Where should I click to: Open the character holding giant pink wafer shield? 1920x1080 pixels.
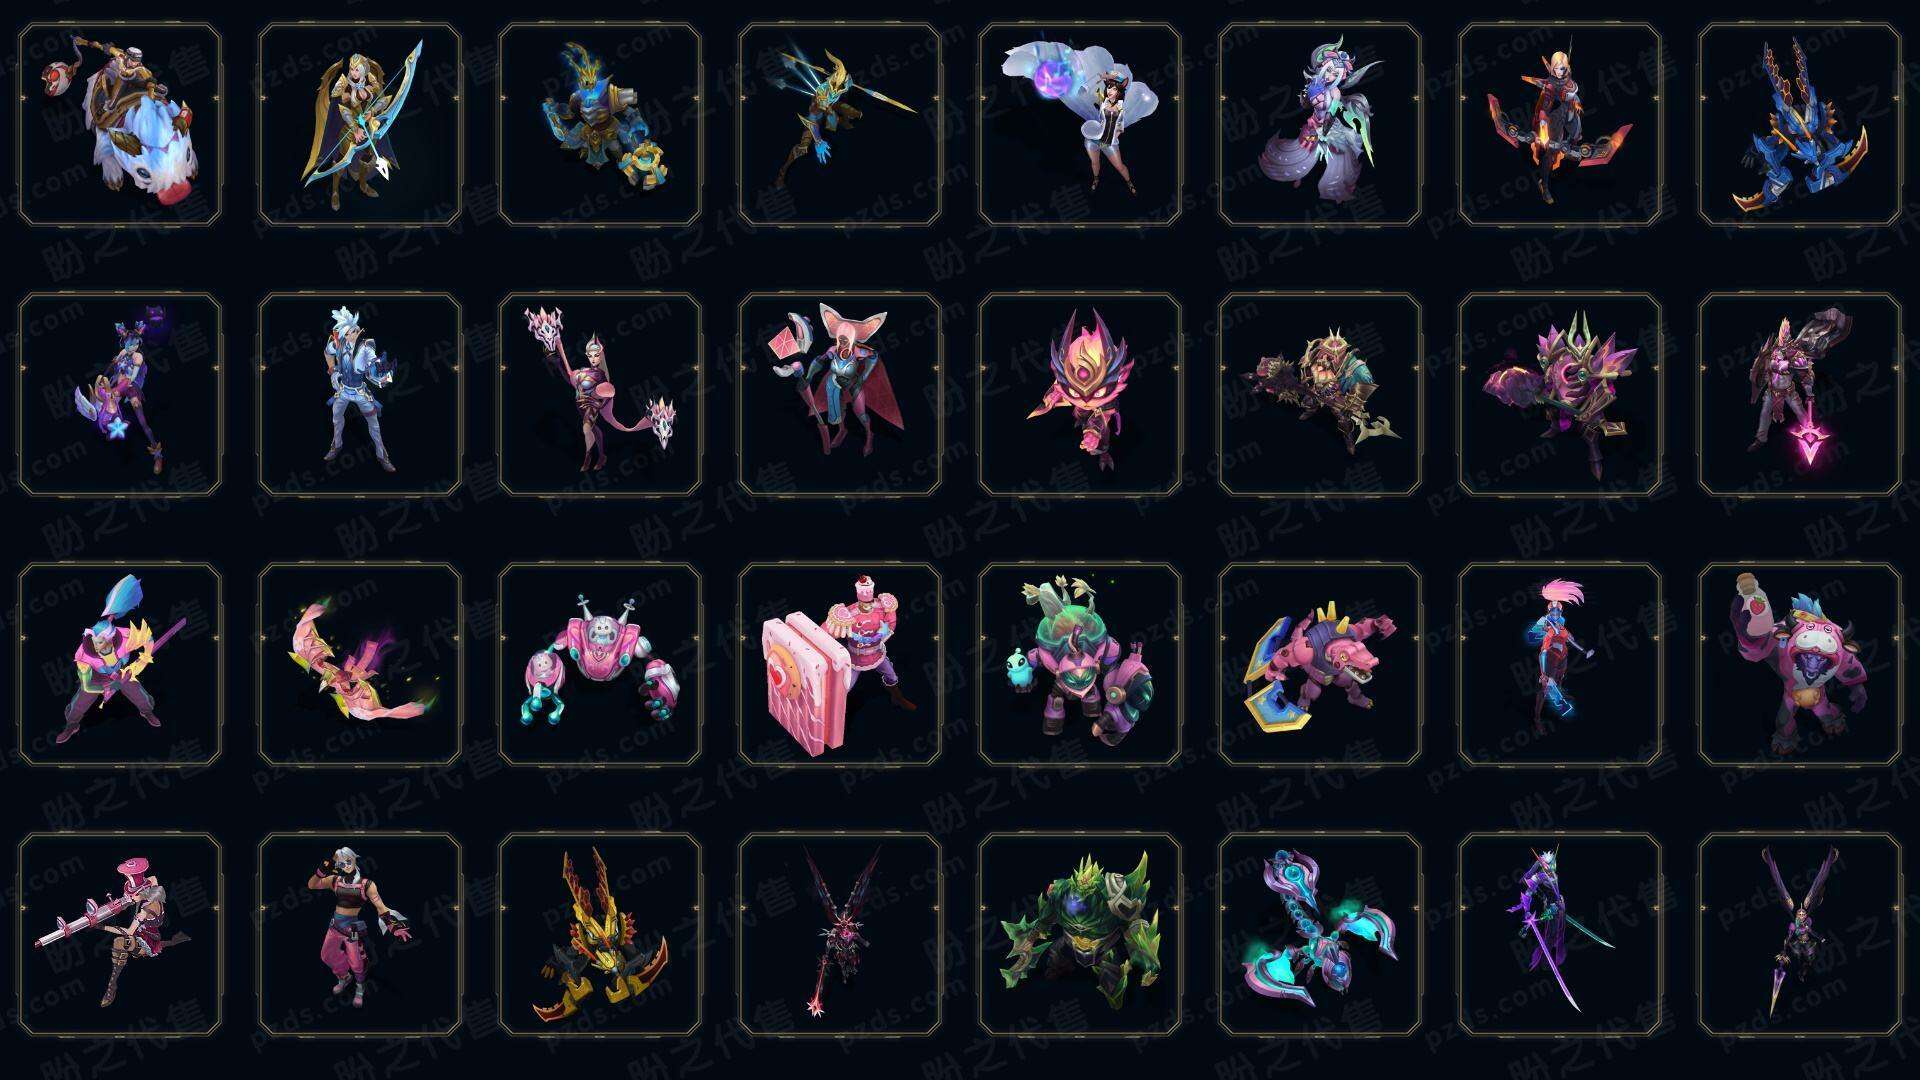point(840,664)
